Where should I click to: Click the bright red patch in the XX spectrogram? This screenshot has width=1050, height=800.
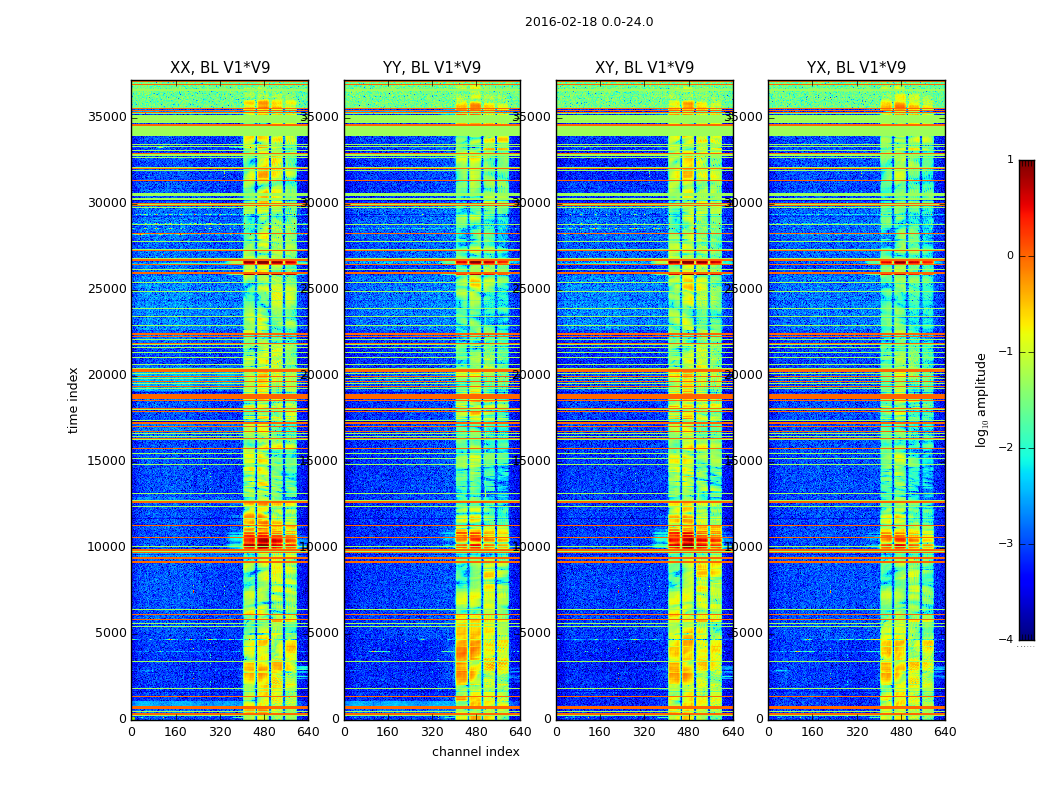pyautogui.click(x=269, y=540)
